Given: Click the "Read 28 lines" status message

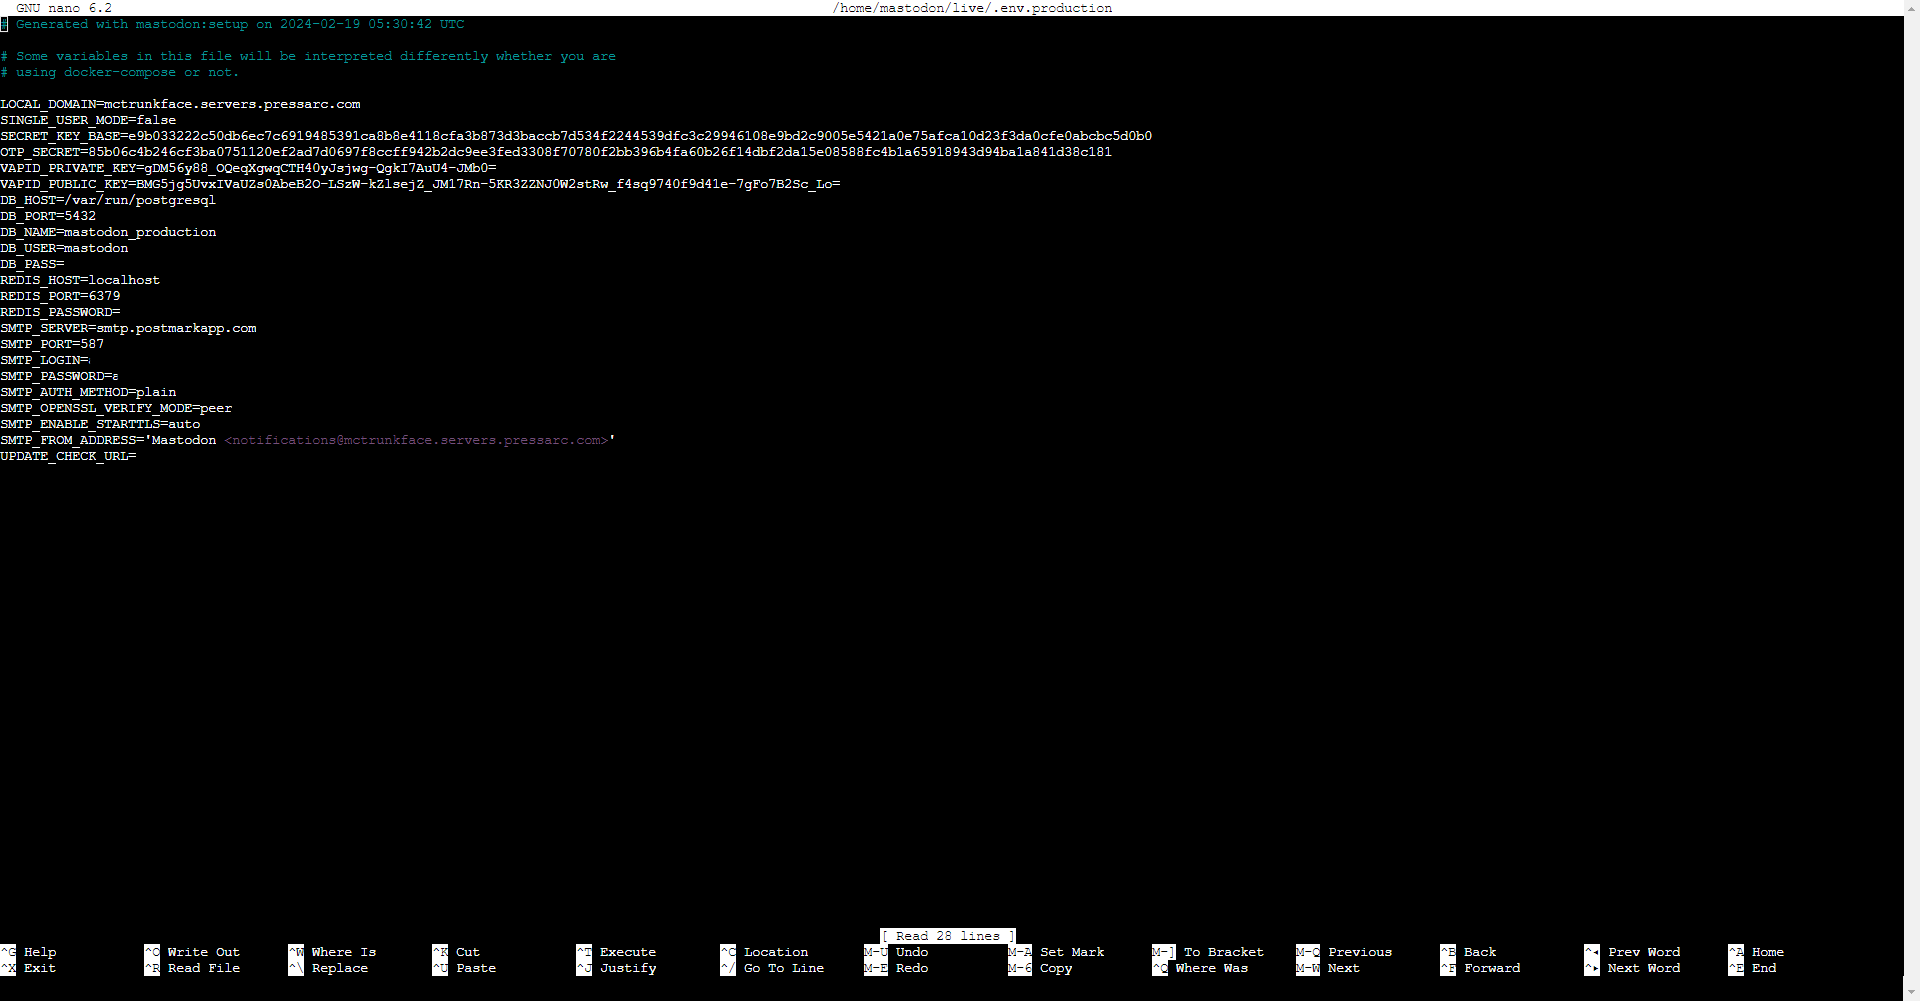Looking at the screenshot, I should 947,936.
